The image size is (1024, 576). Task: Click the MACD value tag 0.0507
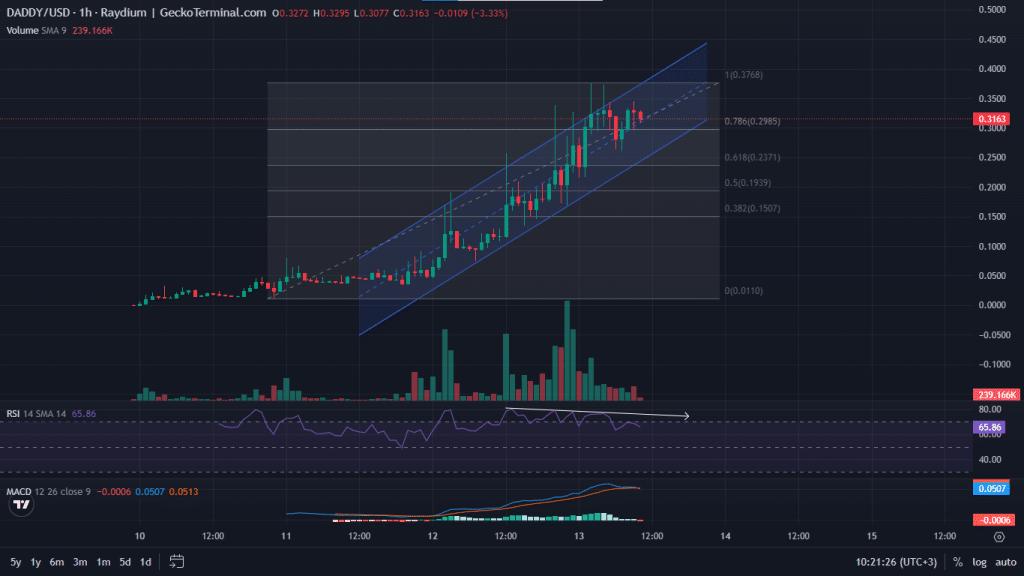[990, 488]
